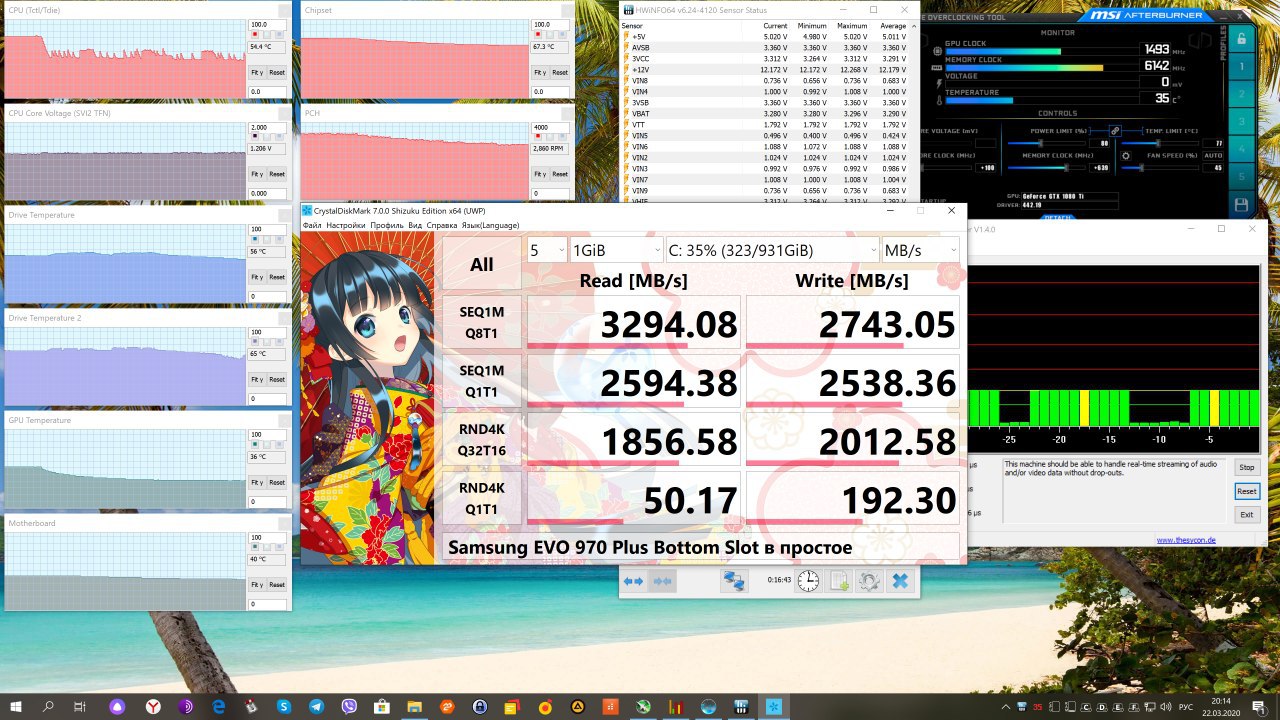
Task: Open the Профиль menu
Action: pyautogui.click(x=387, y=225)
